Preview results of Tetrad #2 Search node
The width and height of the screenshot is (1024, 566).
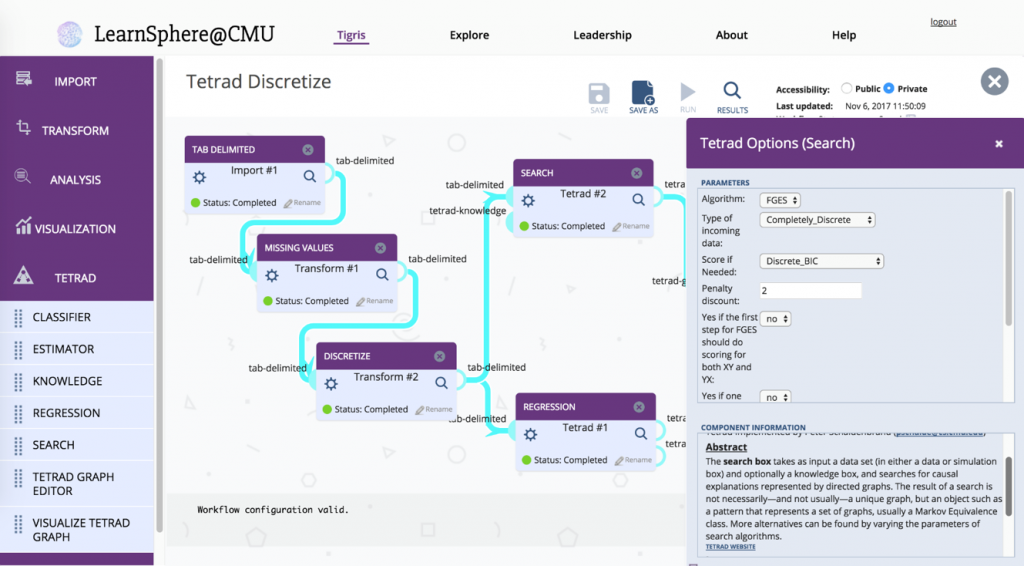[x=639, y=200]
